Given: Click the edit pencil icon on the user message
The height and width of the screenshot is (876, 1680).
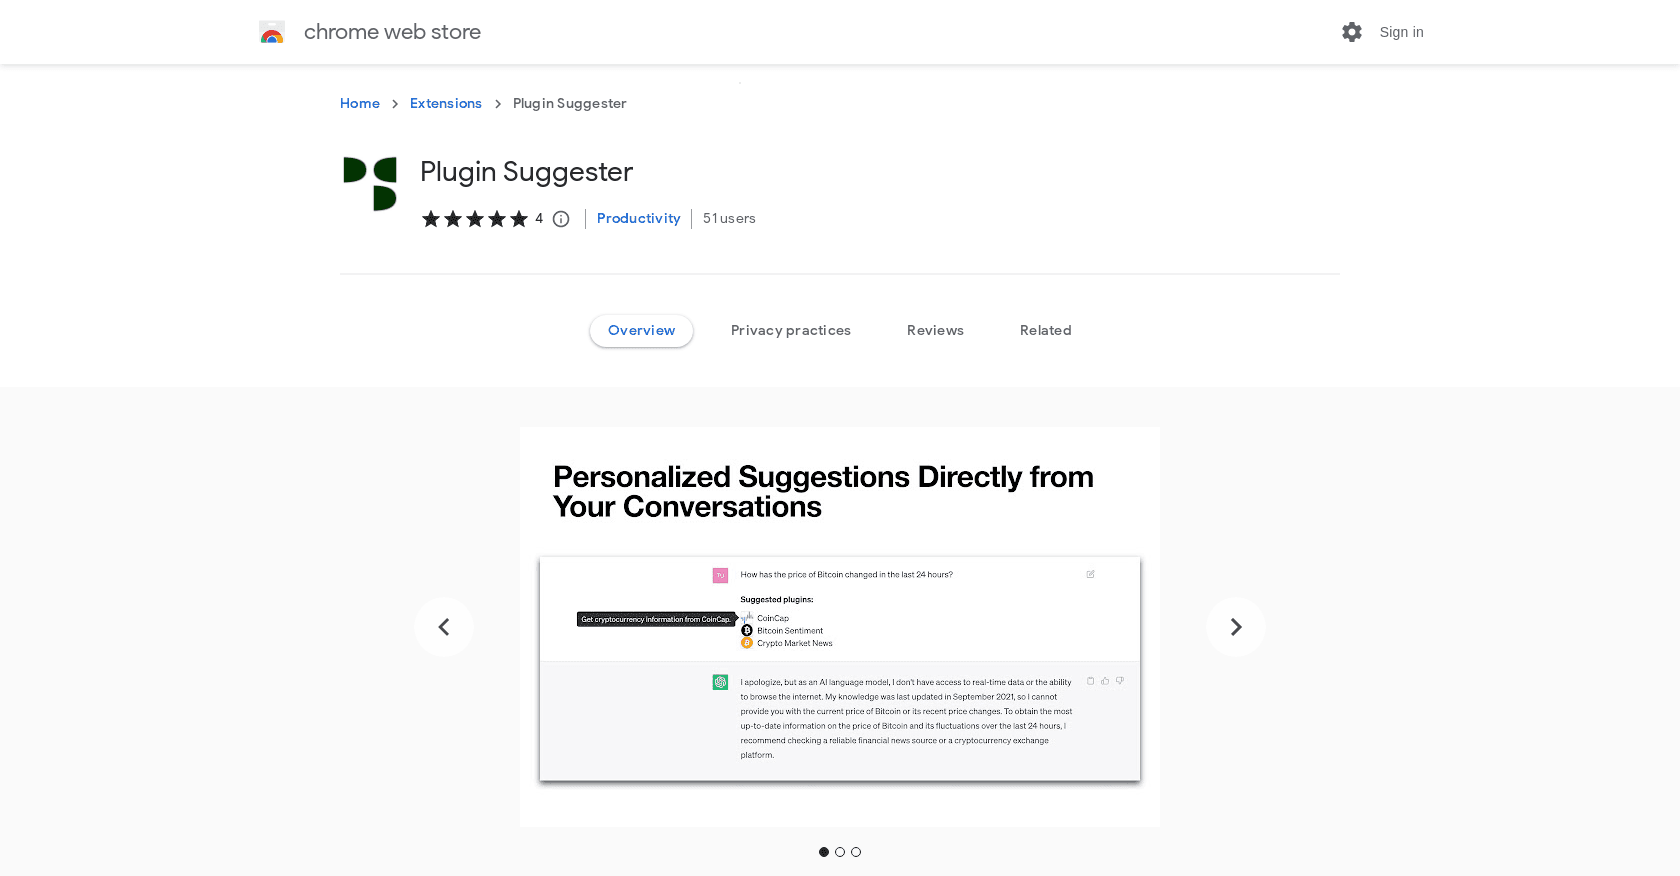Looking at the screenshot, I should coord(1090,575).
